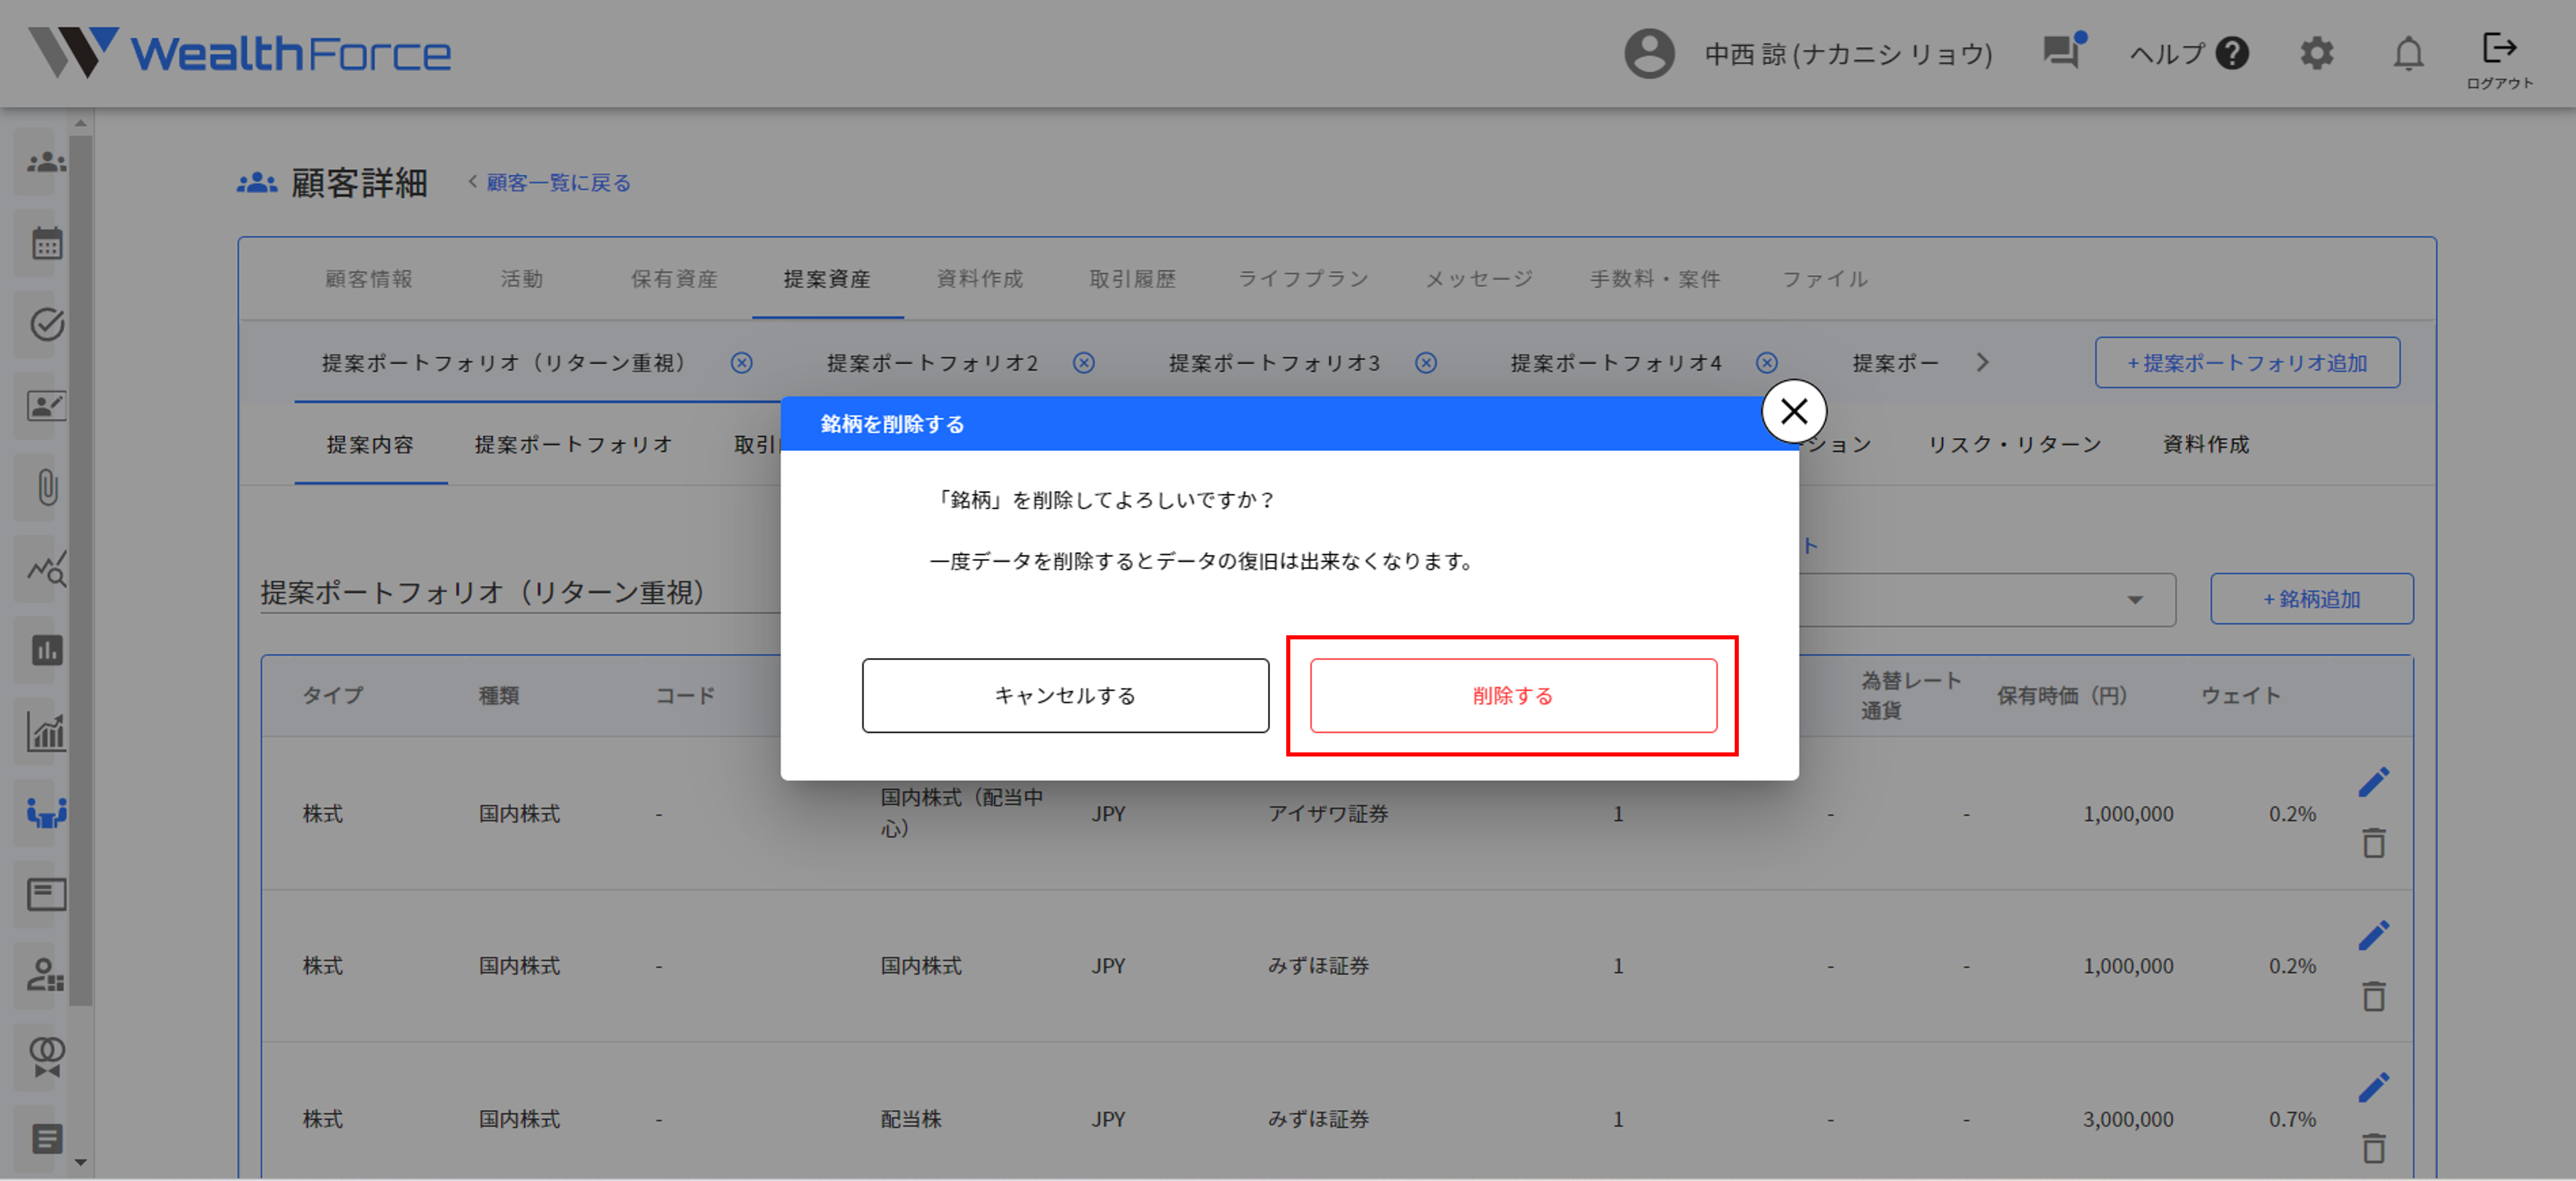Remove 提案ポートフォリオ3 tab via its X toggle
Screen dimensions: 2576x1181
click(1425, 363)
